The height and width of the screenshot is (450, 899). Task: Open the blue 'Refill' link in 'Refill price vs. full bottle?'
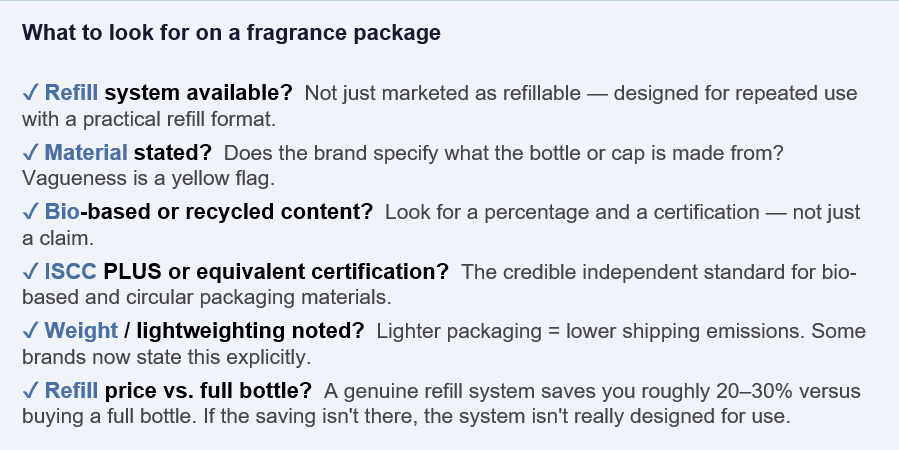(x=71, y=390)
